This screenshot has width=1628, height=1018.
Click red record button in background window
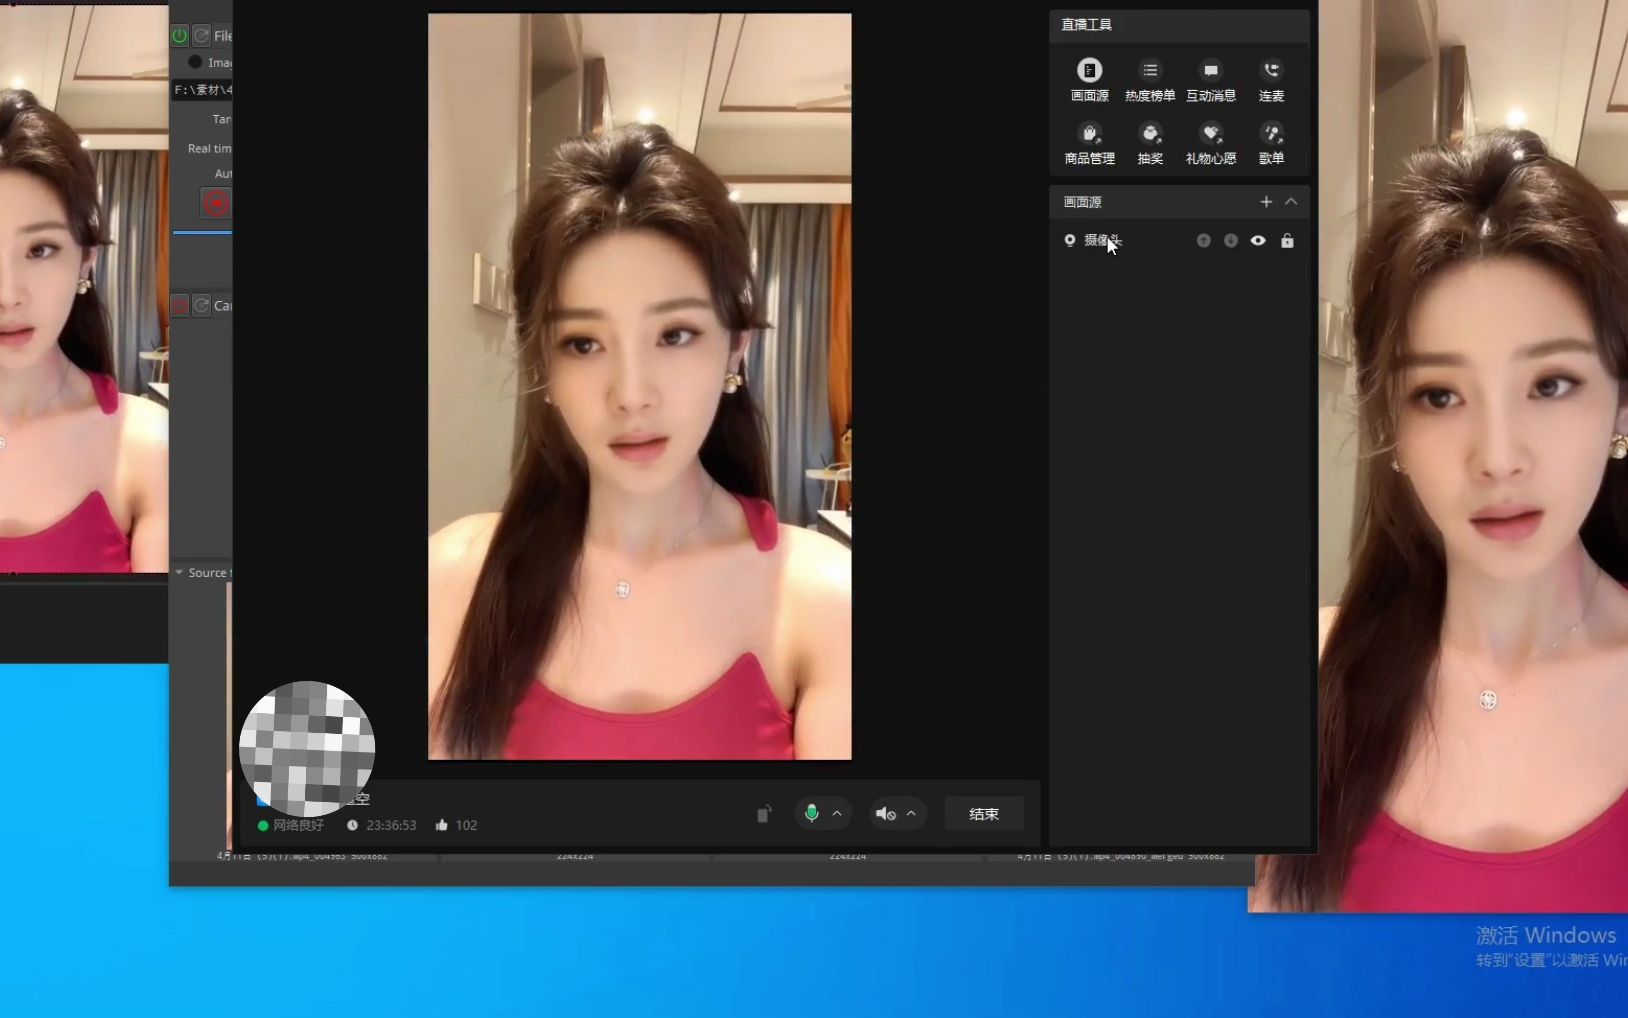(216, 204)
